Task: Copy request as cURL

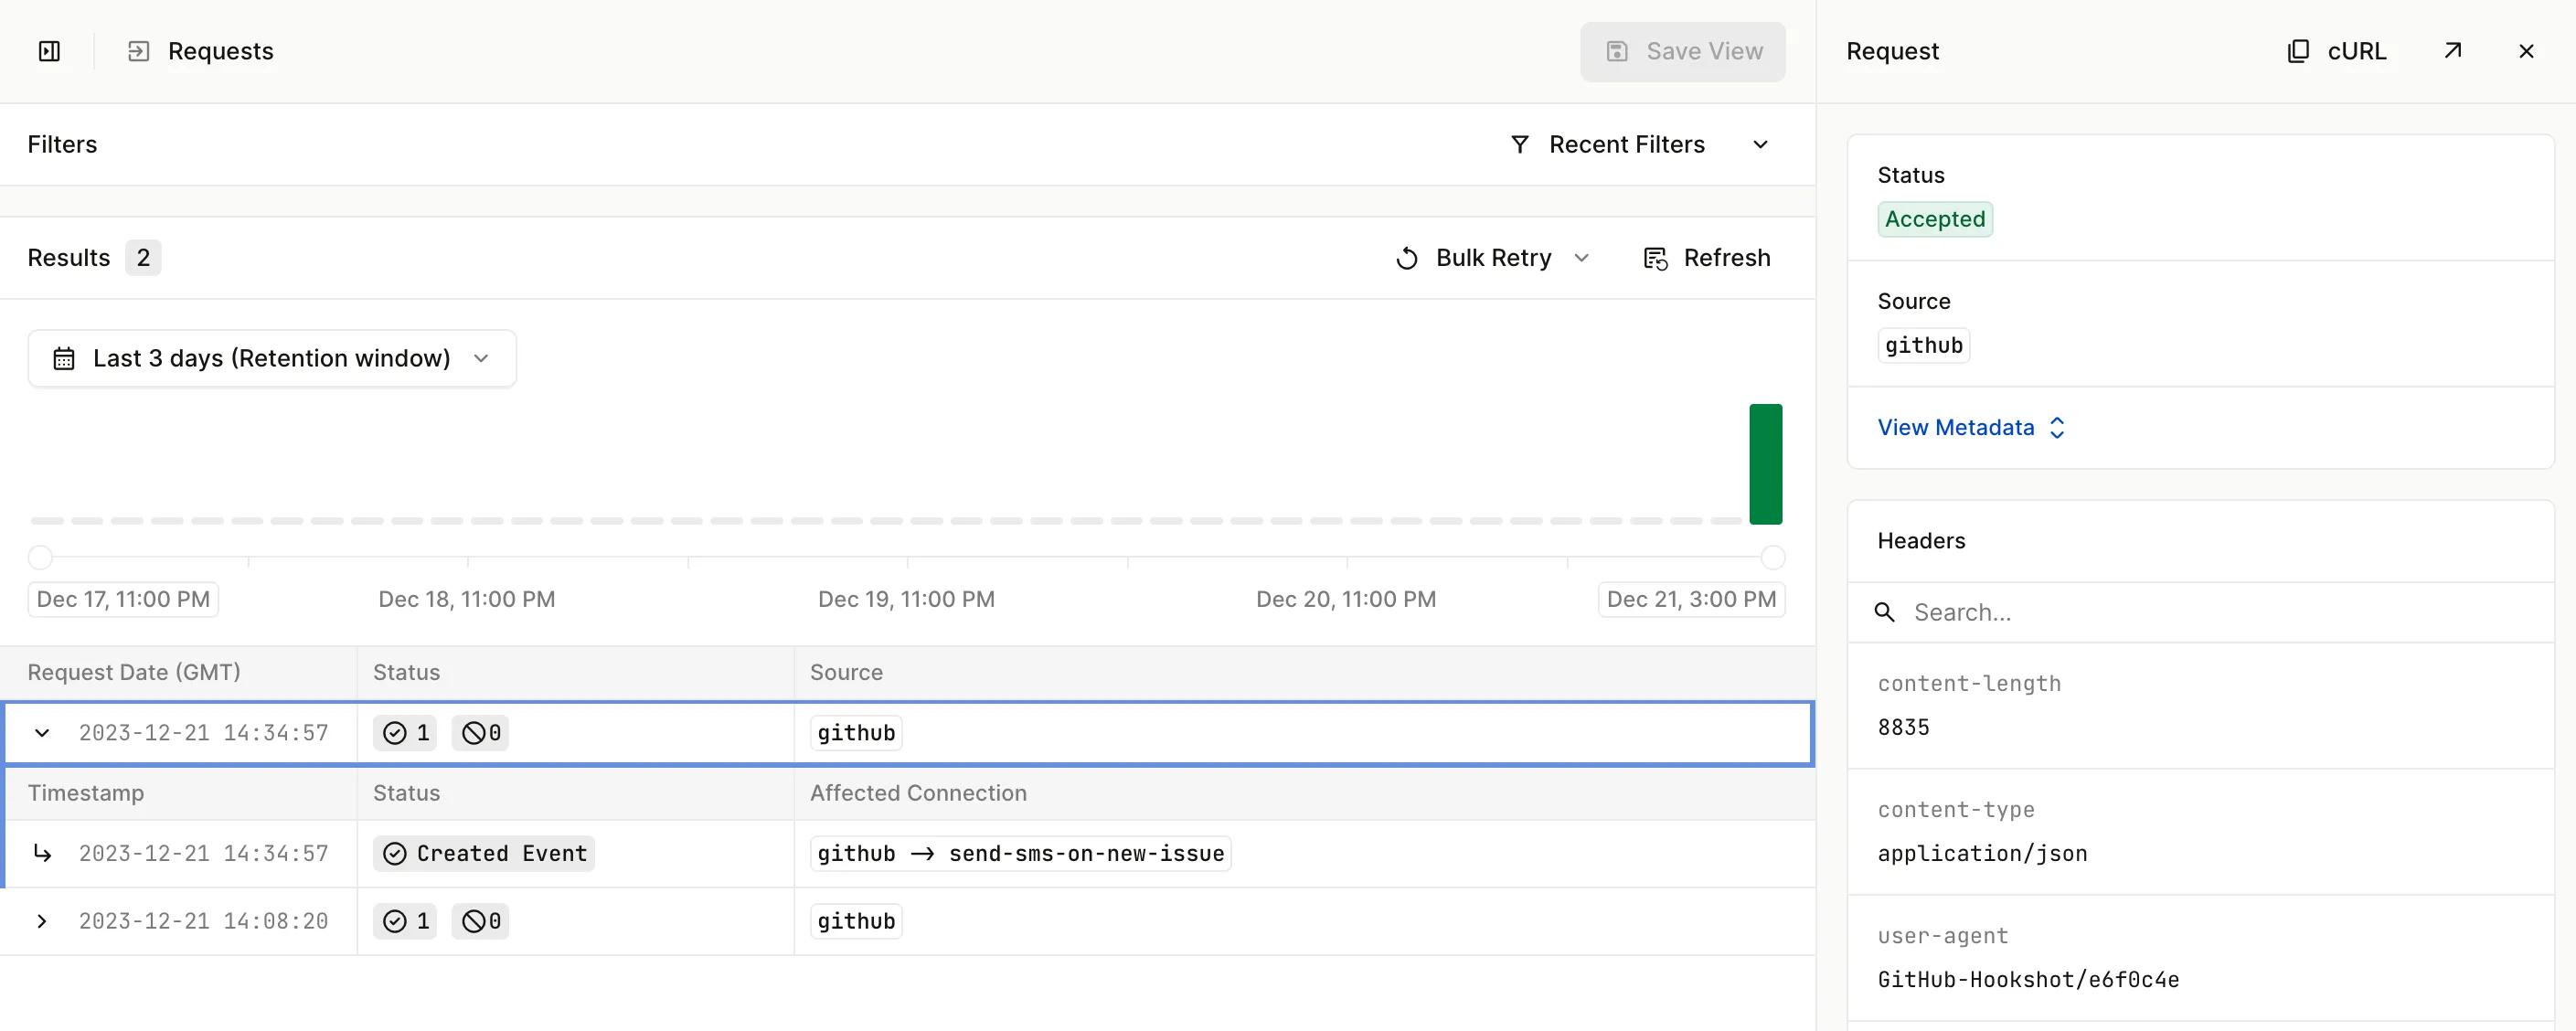Action: coord(2336,51)
